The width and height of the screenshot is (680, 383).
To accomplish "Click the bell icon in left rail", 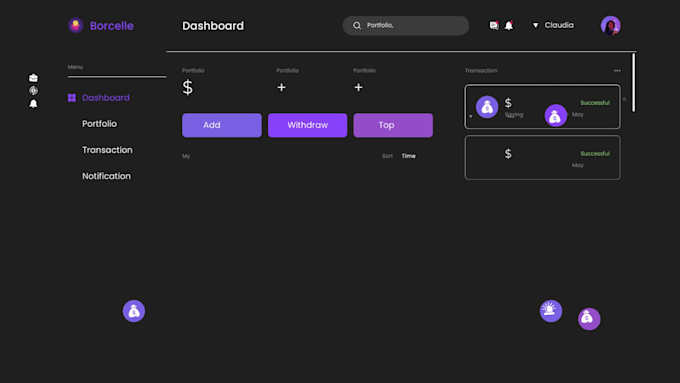I will tap(33, 104).
